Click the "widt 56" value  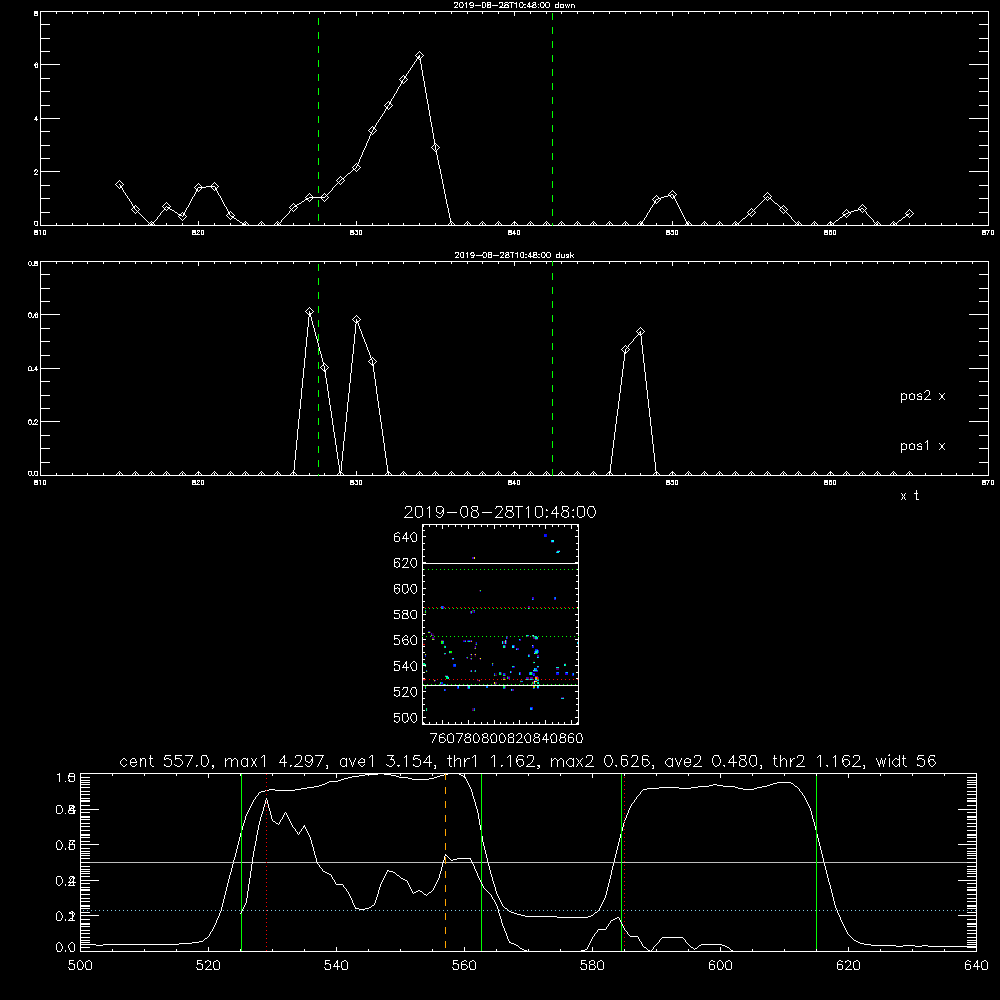906,761
